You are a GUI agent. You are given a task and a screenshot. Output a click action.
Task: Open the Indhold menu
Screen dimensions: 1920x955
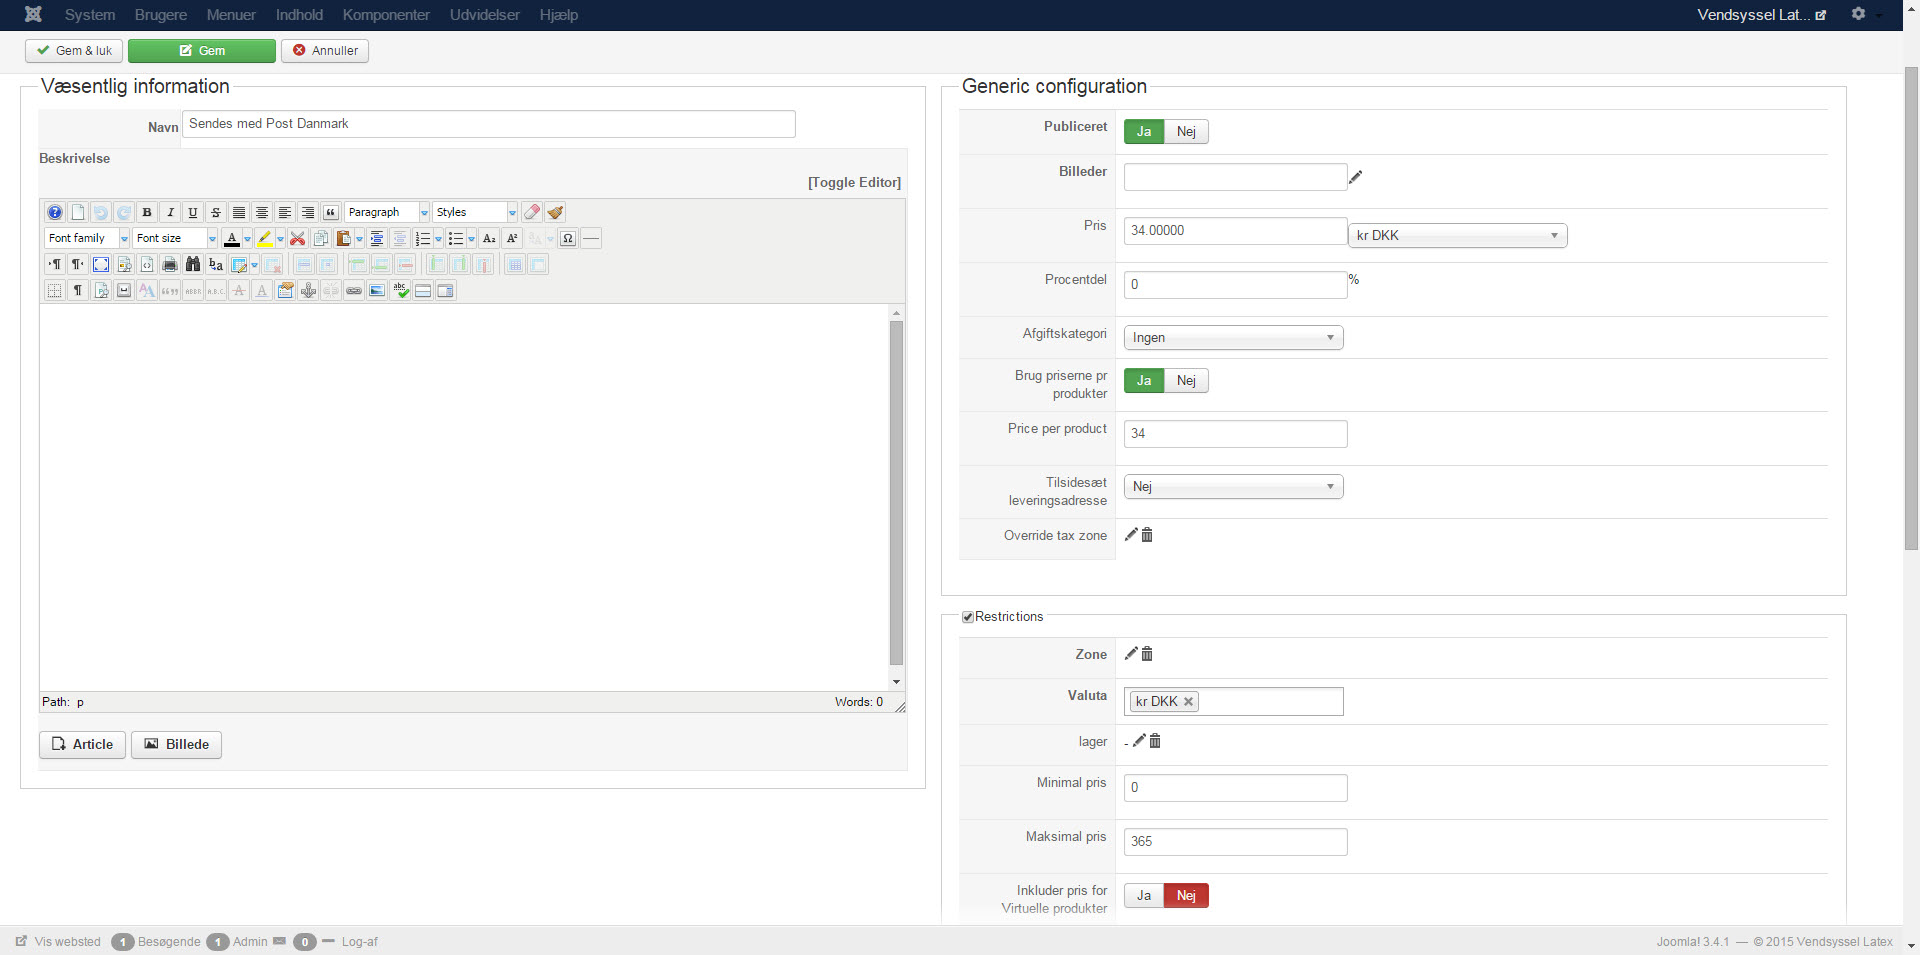click(x=299, y=15)
